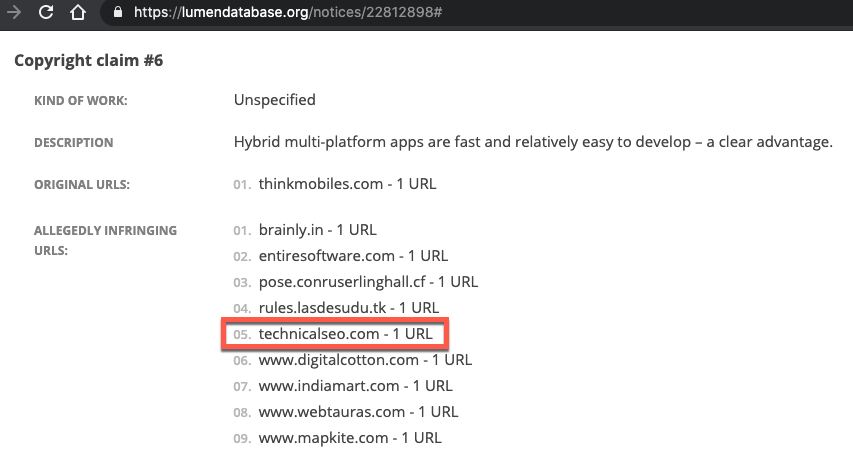Viewport: 853px width, 466px height.
Task: Go to the browser home icon
Action: [x=78, y=12]
